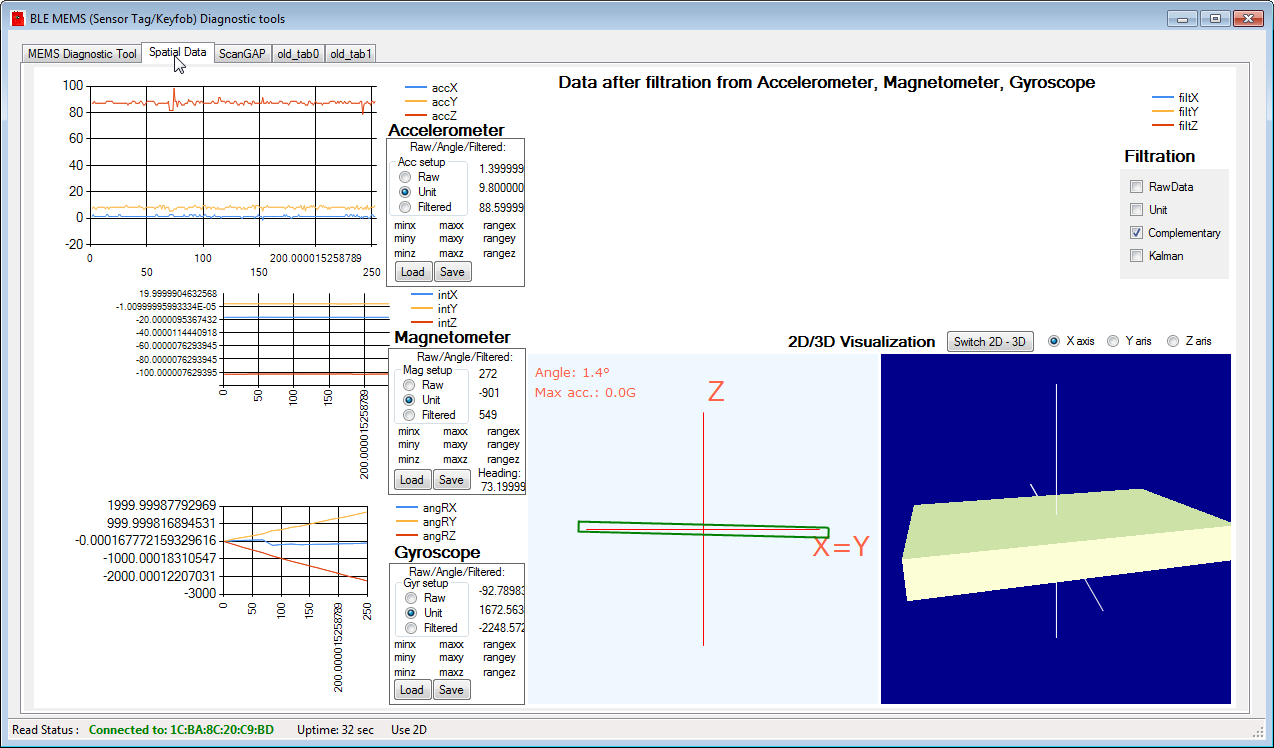This screenshot has height=748, width=1274.
Task: Open the old_tab0 tab
Action: [x=298, y=54]
